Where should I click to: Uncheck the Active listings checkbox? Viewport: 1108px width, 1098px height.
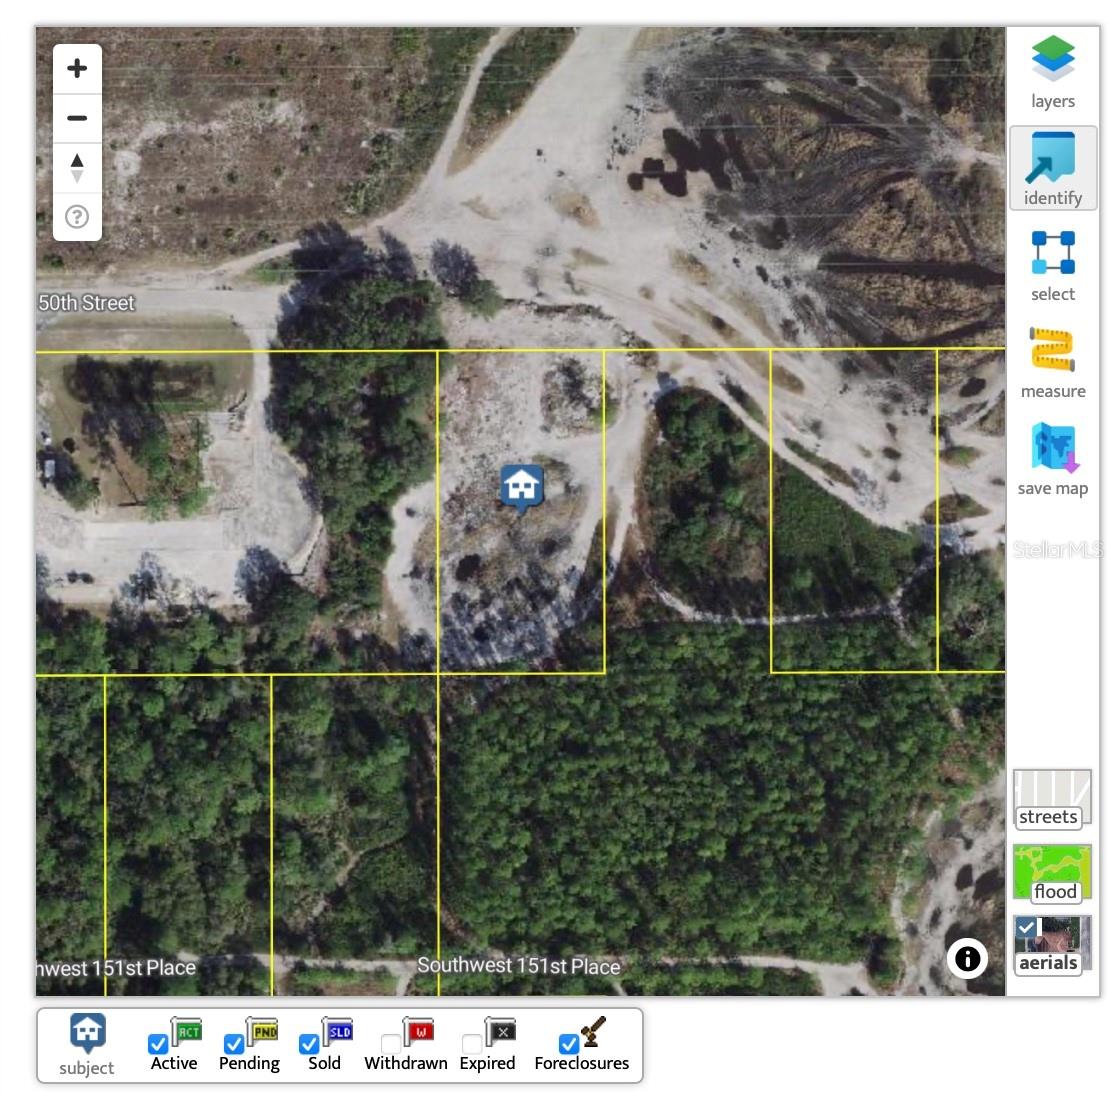pyautogui.click(x=157, y=1044)
